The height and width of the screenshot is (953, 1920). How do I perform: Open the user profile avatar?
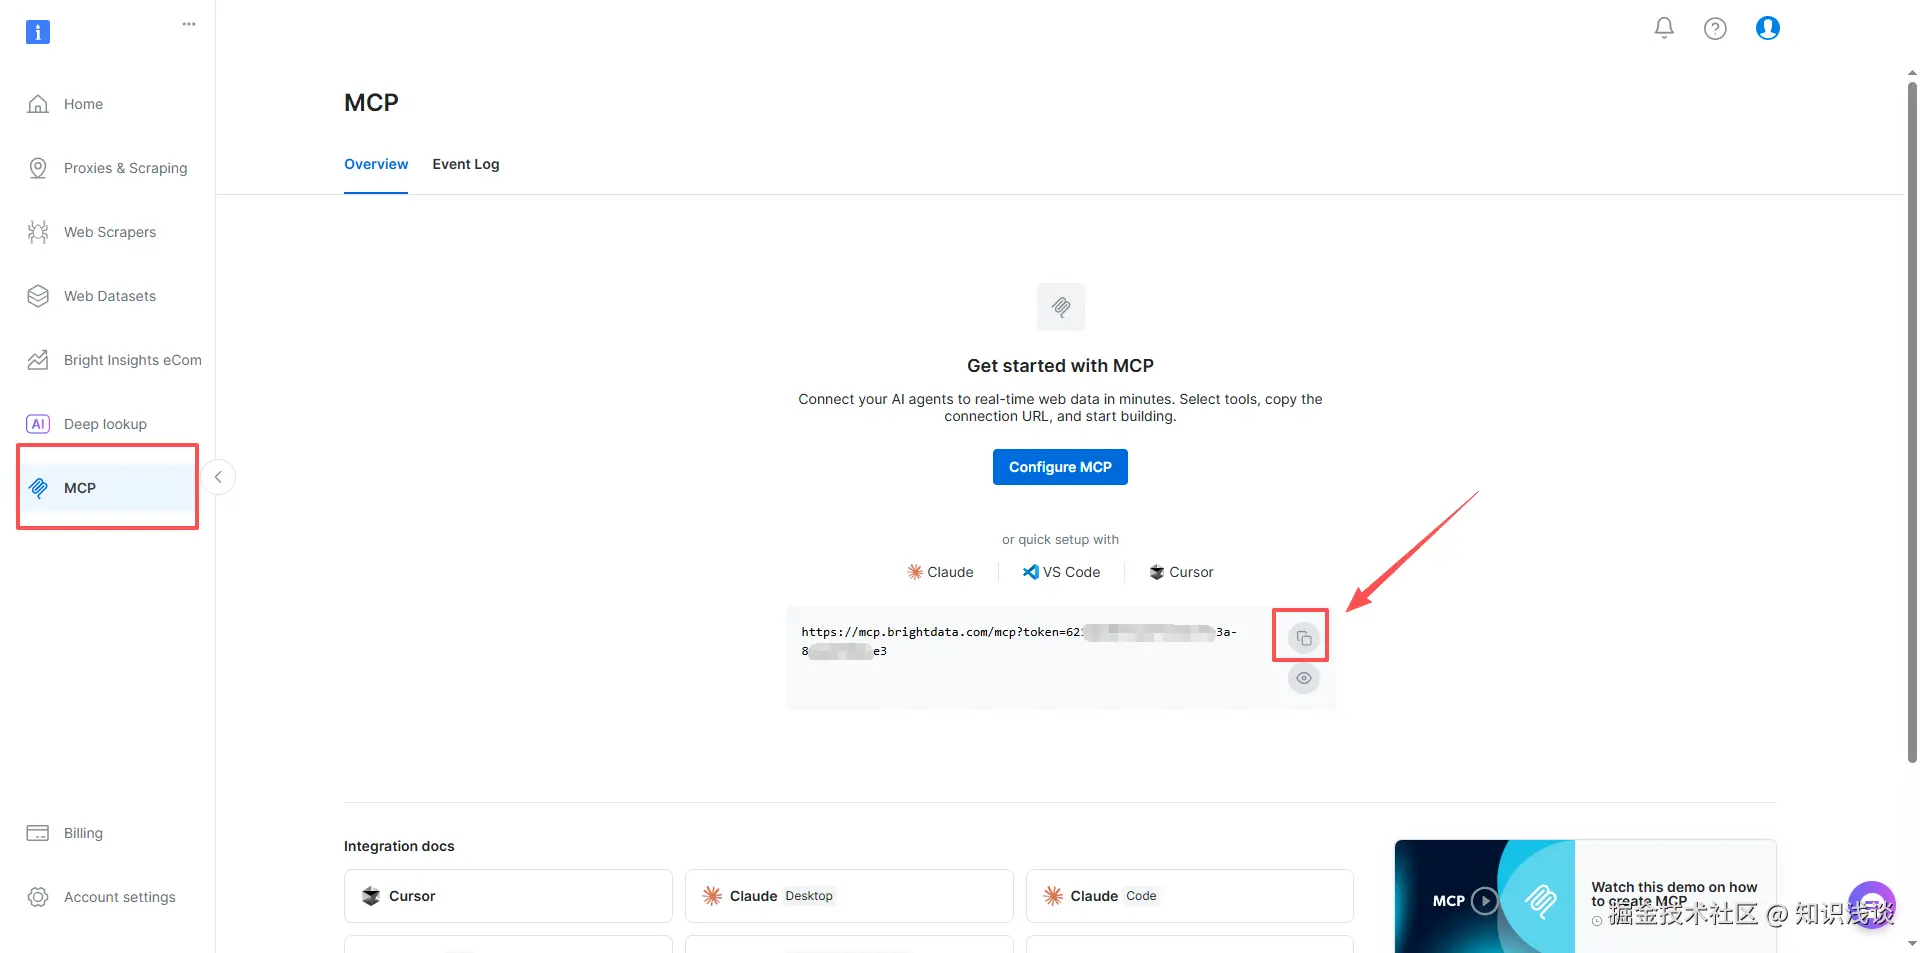[x=1768, y=28]
